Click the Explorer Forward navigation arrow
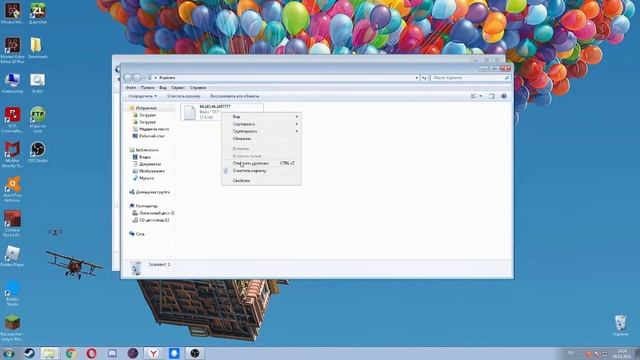This screenshot has width=640, height=360. tap(137, 78)
